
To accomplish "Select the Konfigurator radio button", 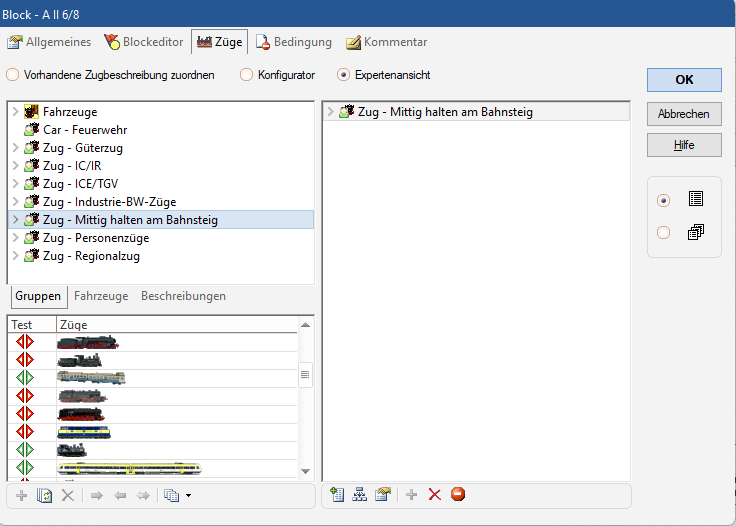I will coord(246,75).
